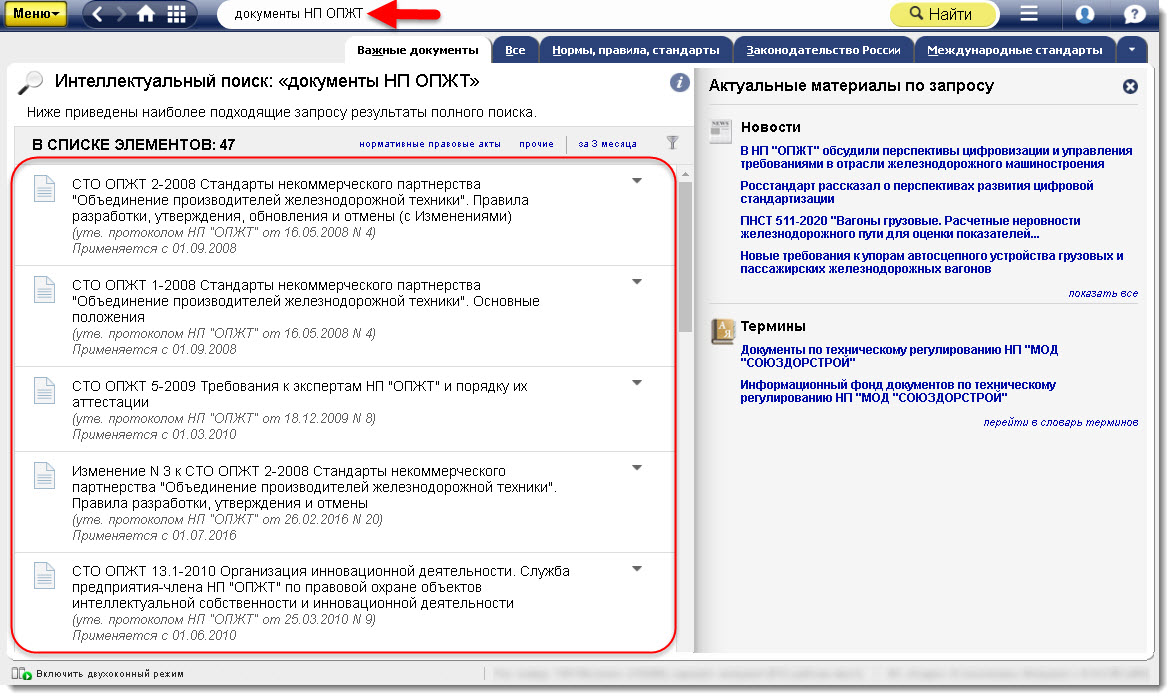Screen dimensions: 1174x700
Task: Click the document icon for СТО ОПЖТ 13.1-2010
Action: [x=44, y=575]
